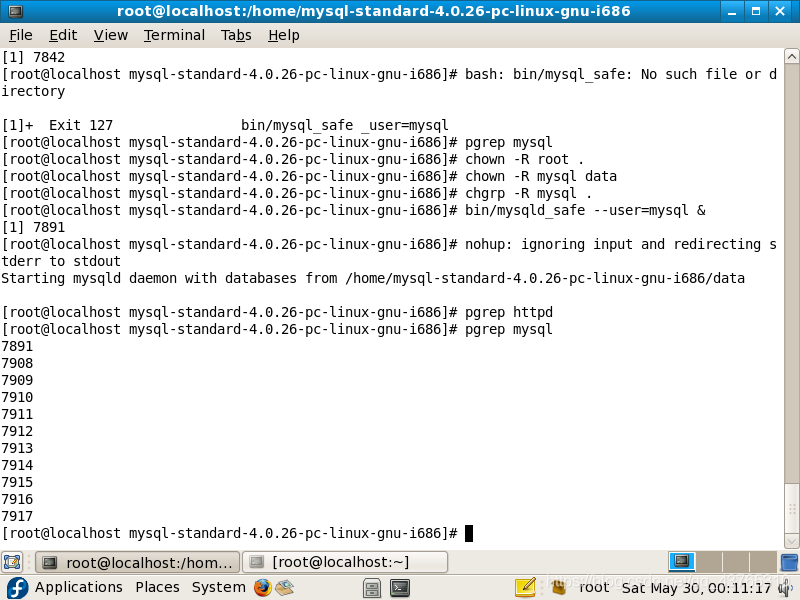The height and width of the screenshot is (600, 800).
Task: Click the Show Desktop button in the panel
Action: [x=12, y=562]
